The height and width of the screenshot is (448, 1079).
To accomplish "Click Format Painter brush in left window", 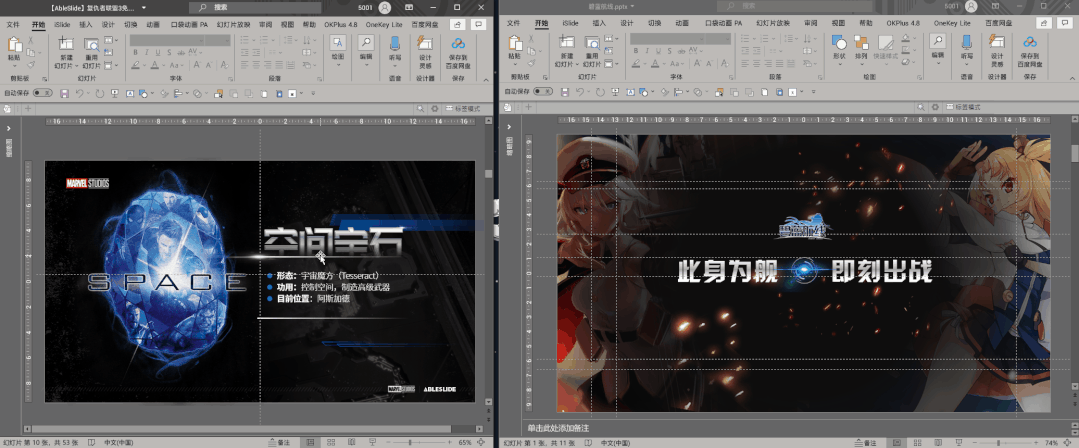I will pyautogui.click(x=30, y=64).
